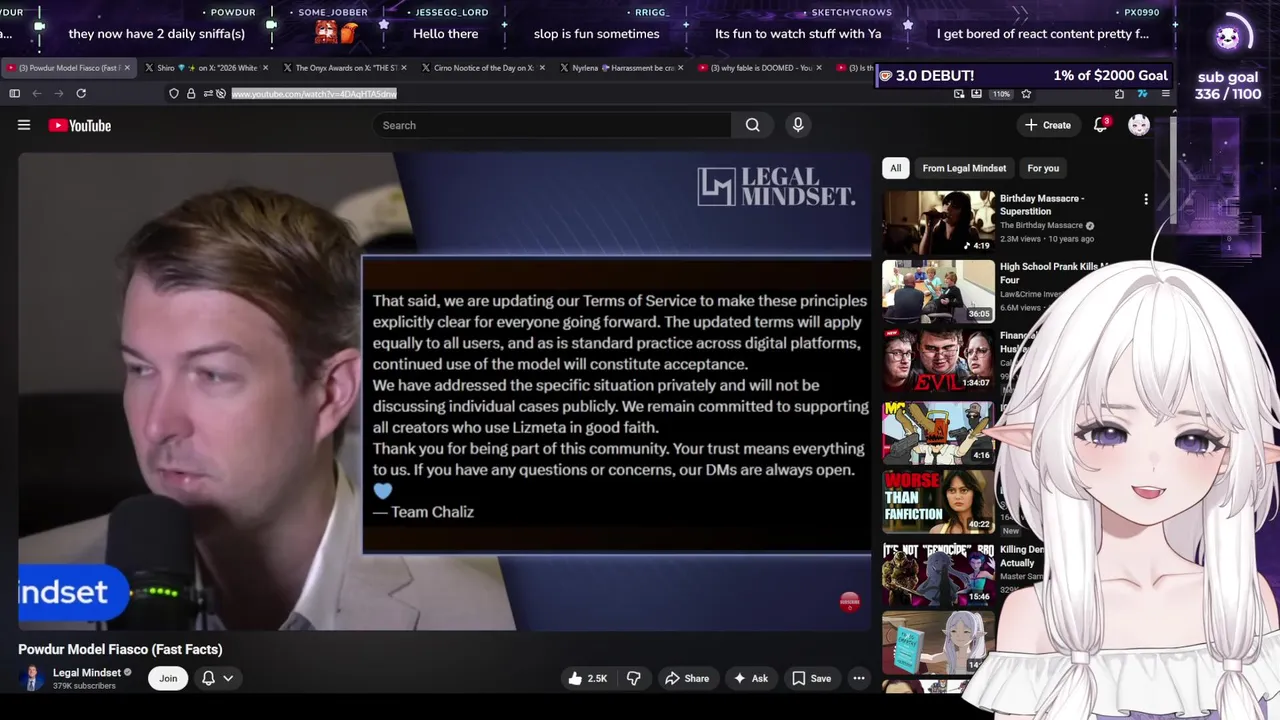Click the Legal Mindset channel avatar
The width and height of the screenshot is (1280, 720).
point(32,678)
